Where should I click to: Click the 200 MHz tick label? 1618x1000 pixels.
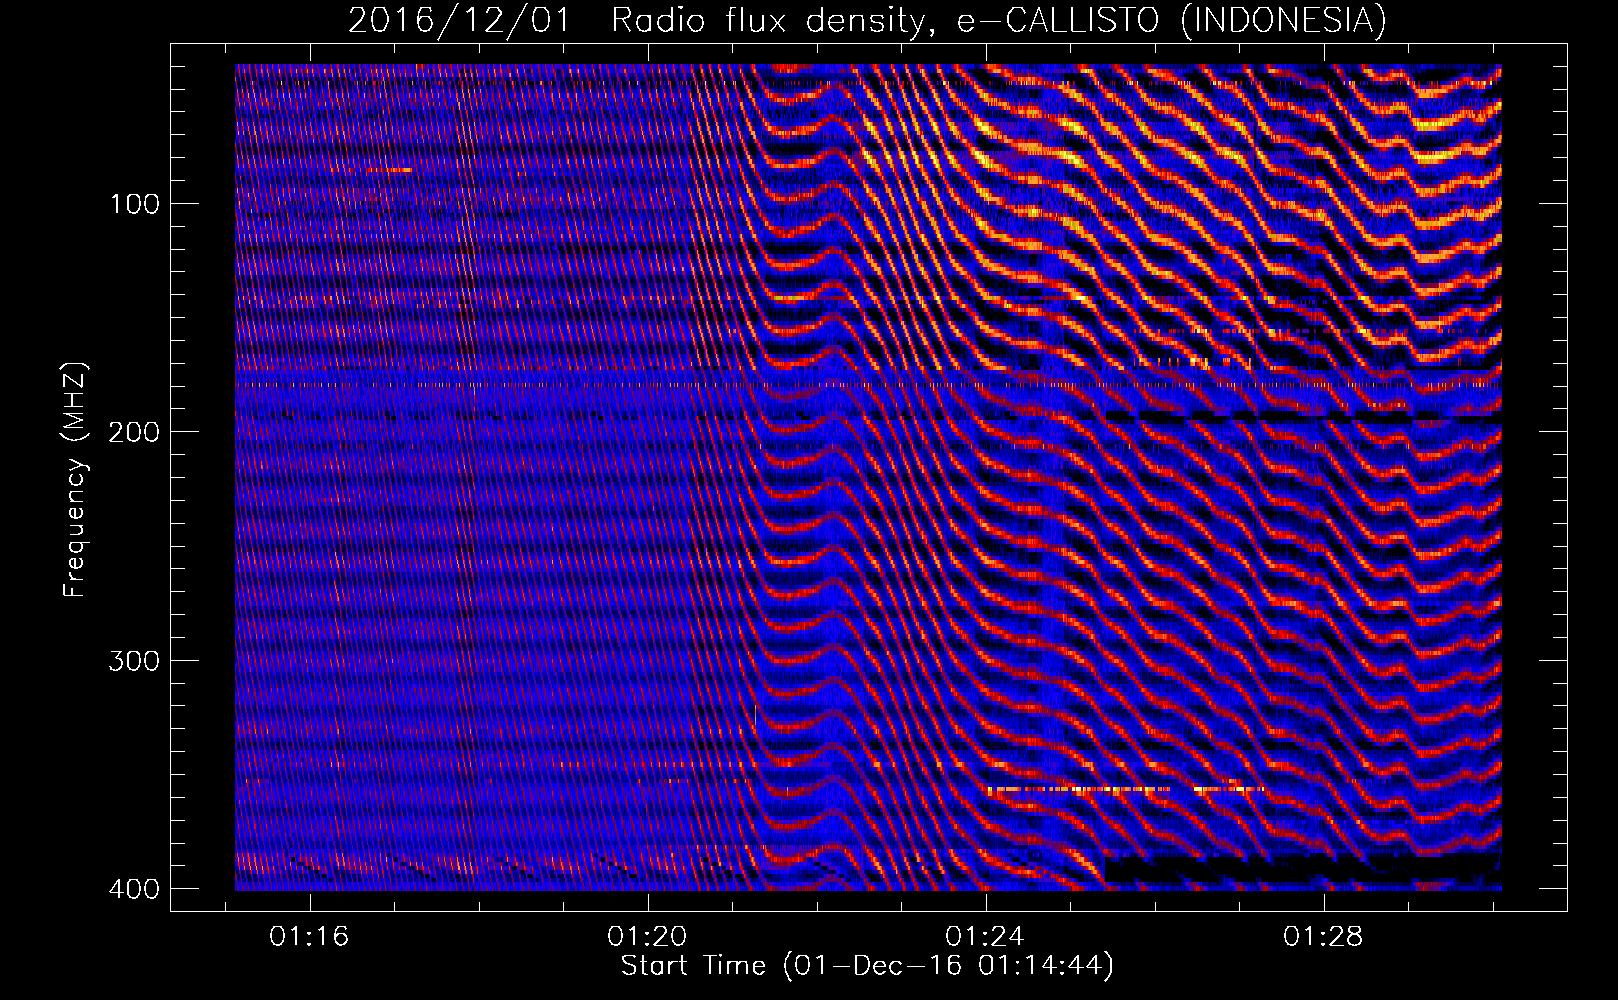(133, 431)
